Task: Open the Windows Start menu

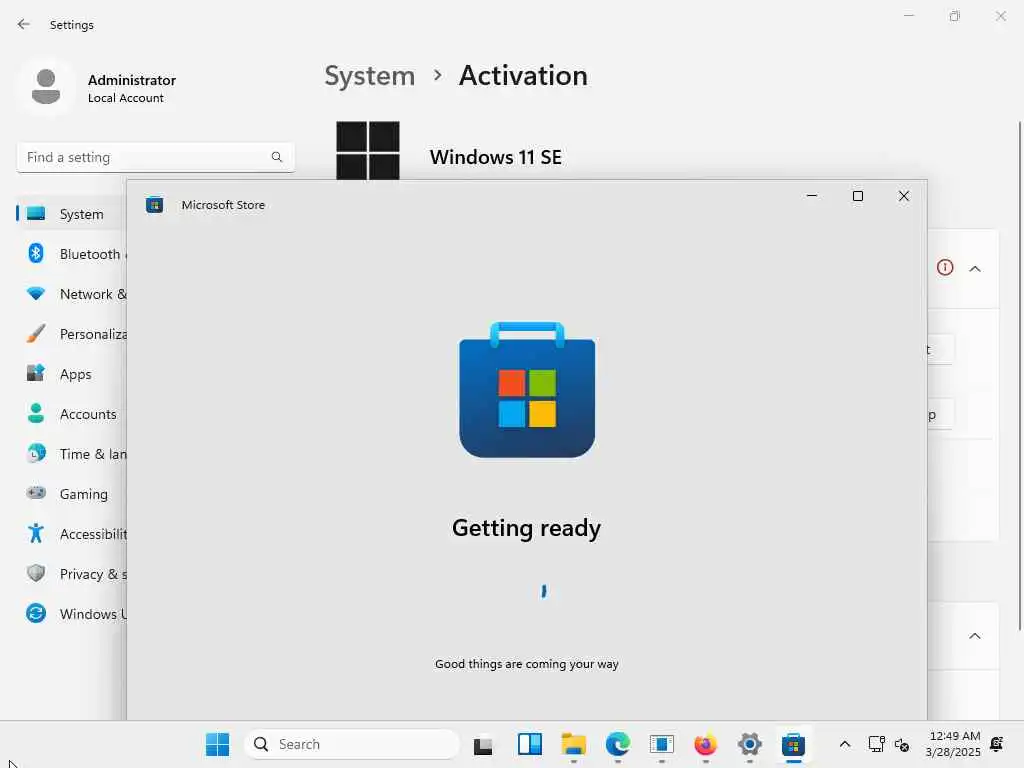Action: click(217, 744)
